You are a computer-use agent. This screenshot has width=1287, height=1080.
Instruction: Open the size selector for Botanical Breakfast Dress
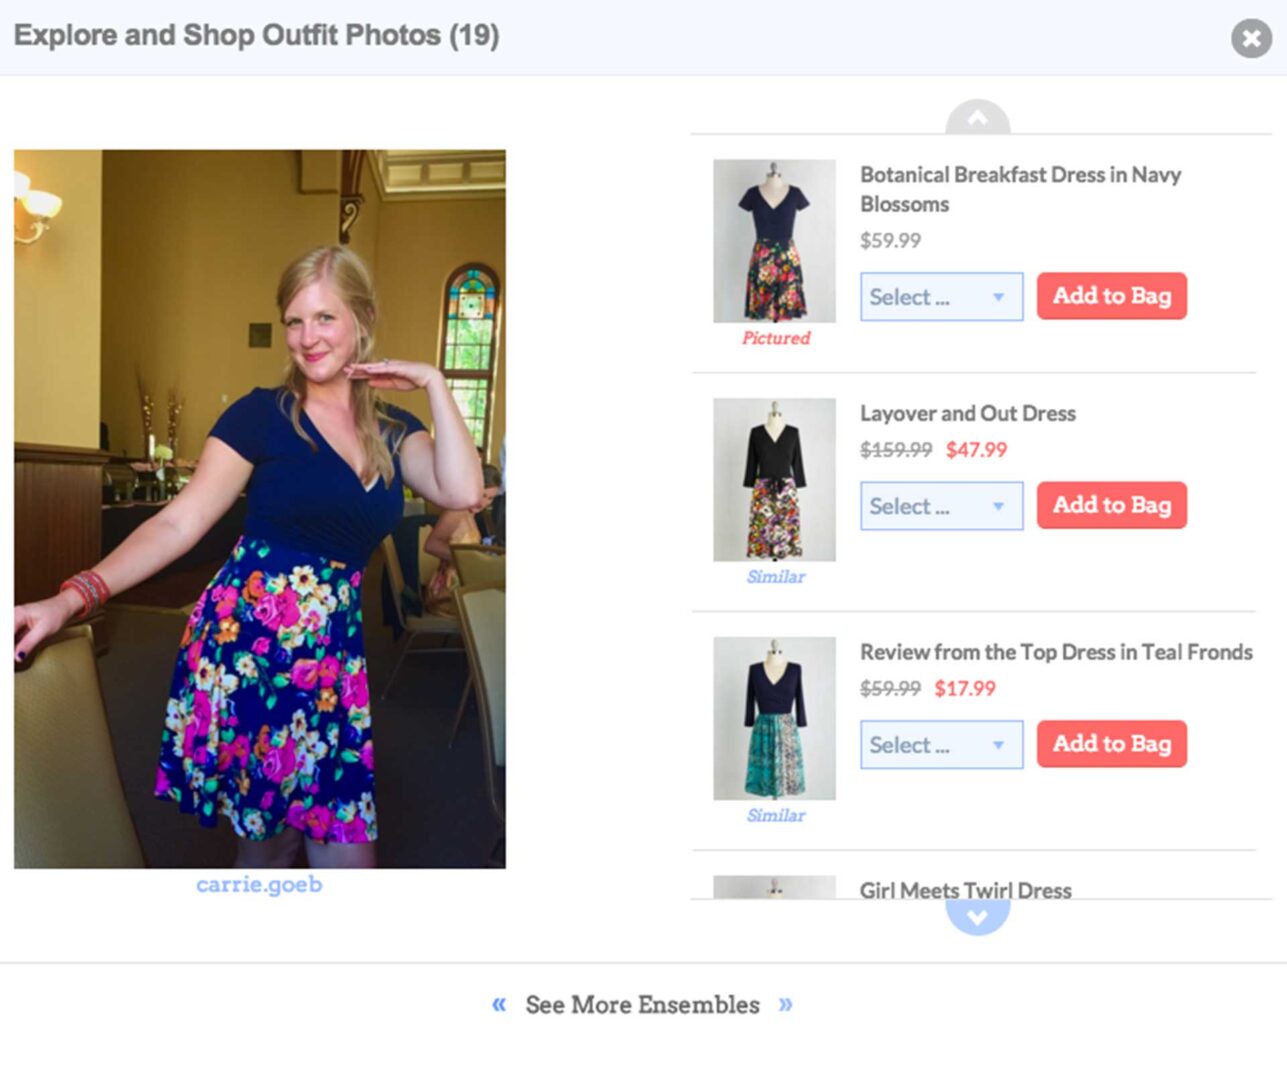(939, 296)
